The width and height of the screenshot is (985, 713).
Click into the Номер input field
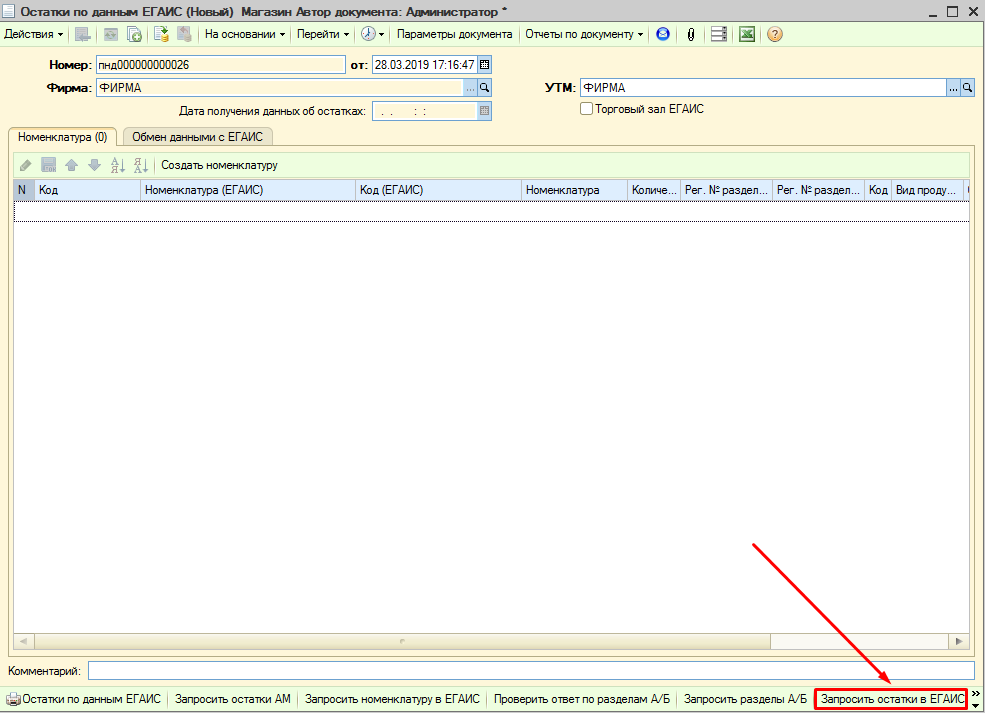click(220, 65)
